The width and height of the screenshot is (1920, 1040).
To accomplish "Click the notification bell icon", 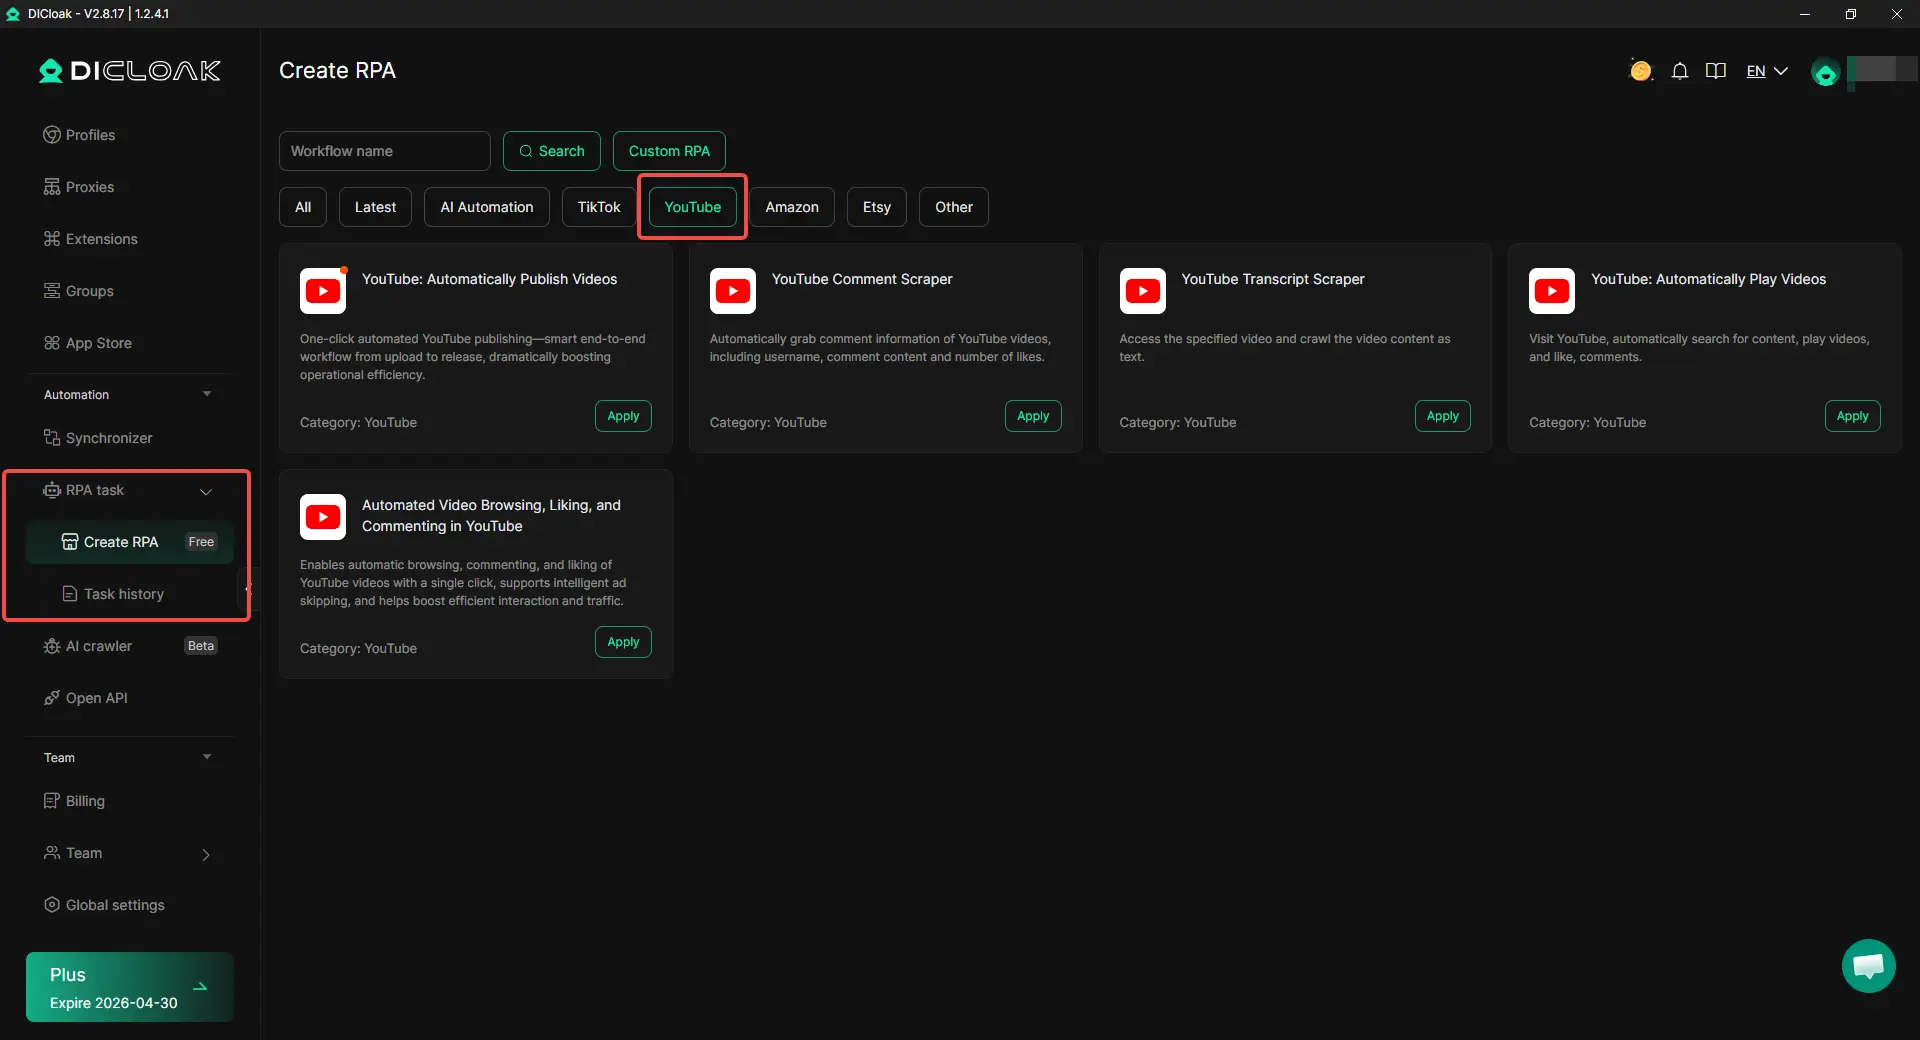I will pos(1680,71).
